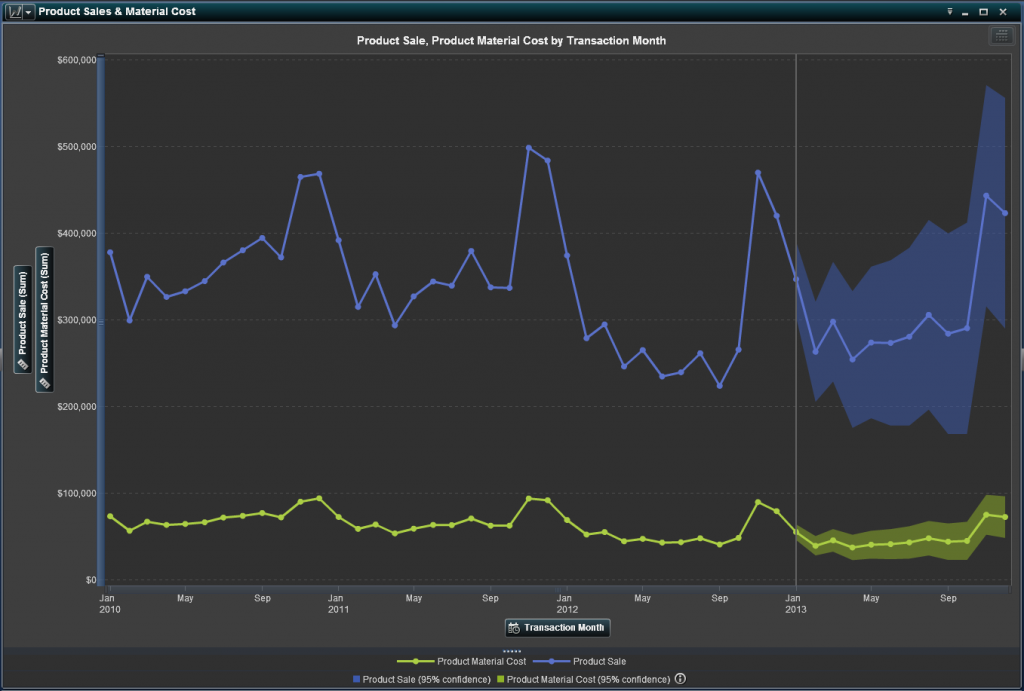Minimize the Product Sales & Material Cost panel

click(967, 11)
